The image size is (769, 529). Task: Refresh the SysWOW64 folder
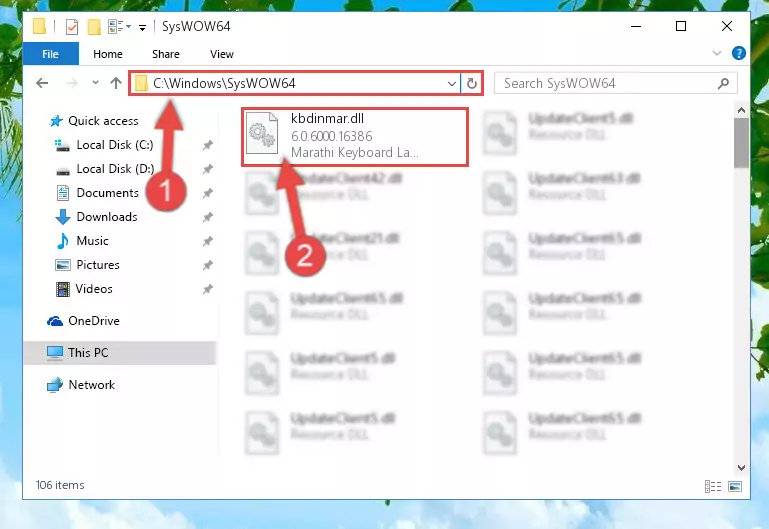tap(472, 83)
